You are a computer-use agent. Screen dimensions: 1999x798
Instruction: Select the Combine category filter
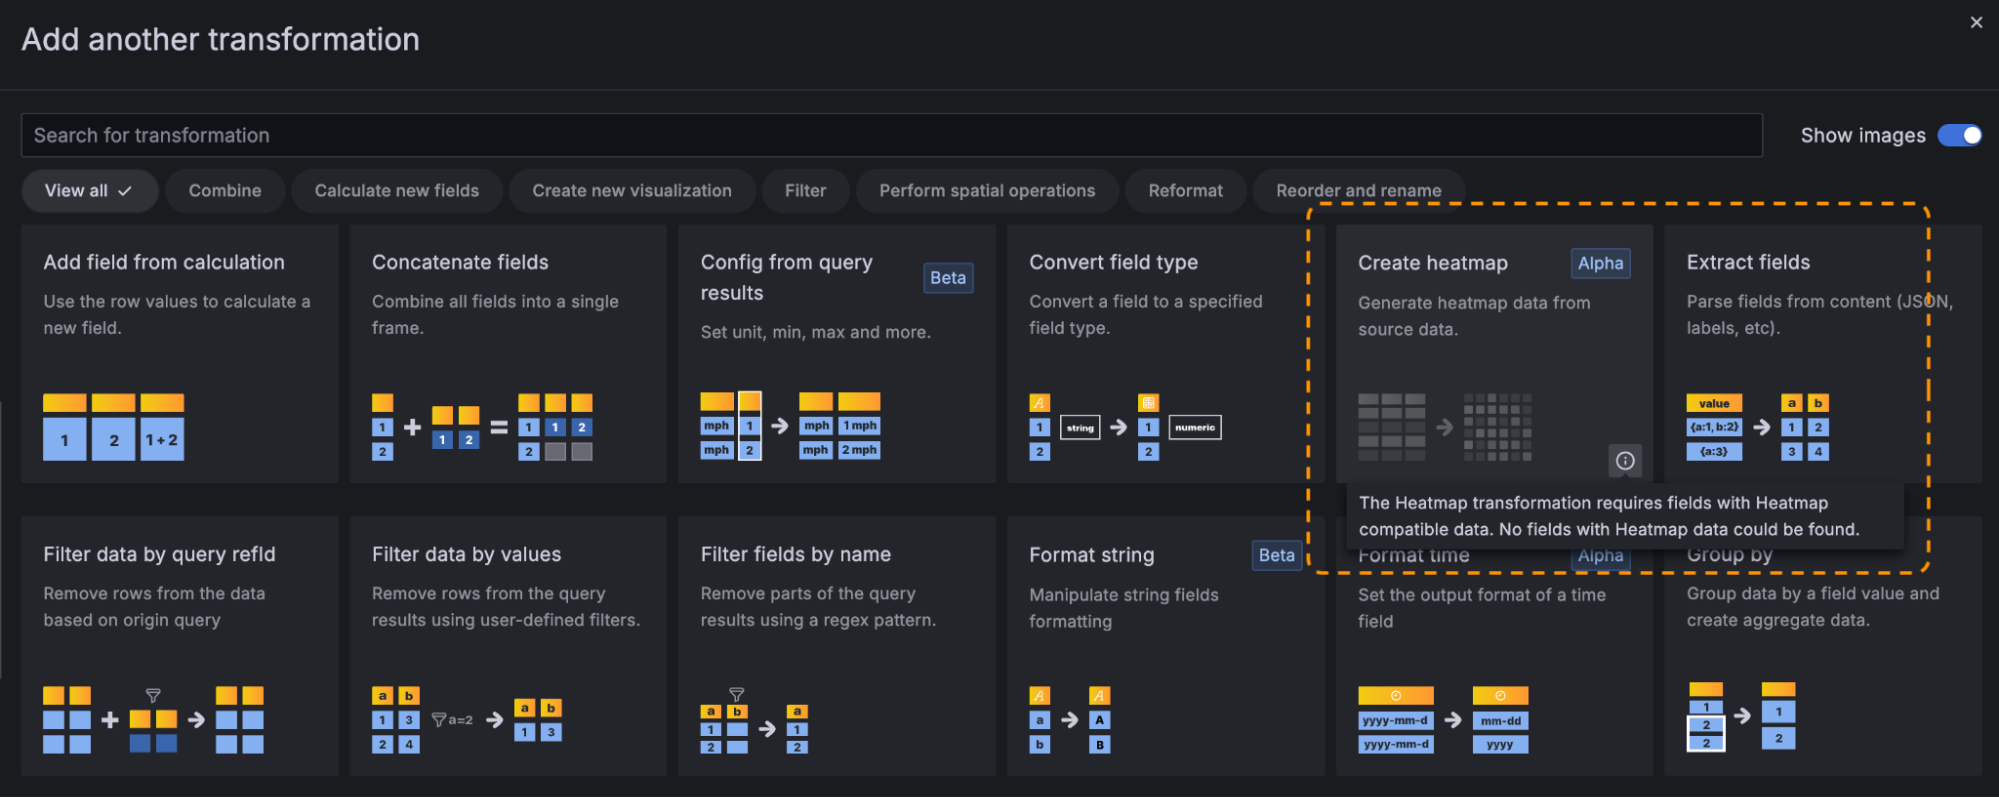pos(225,191)
